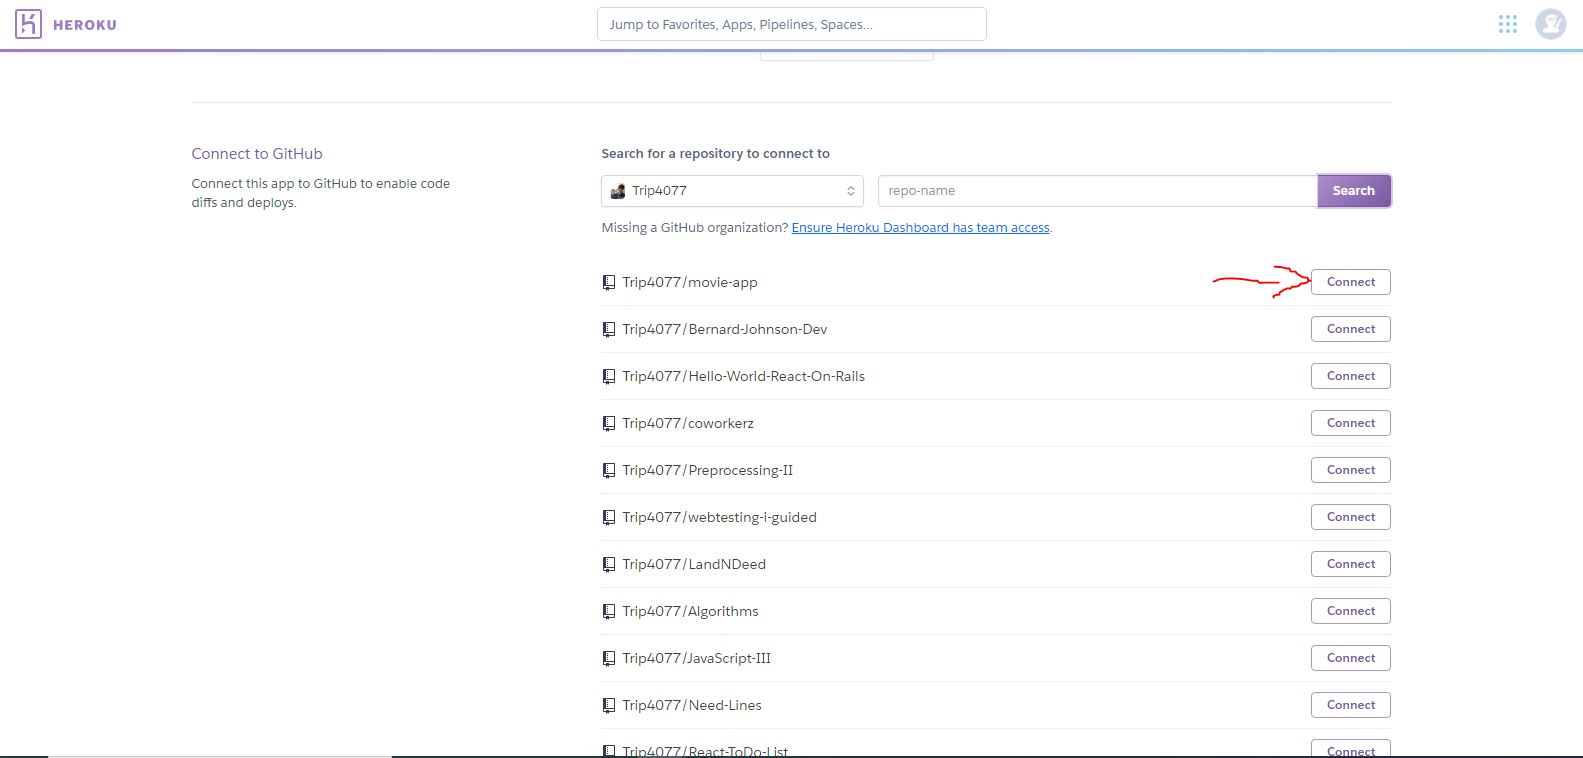Connect the Trip4077/Algorithms repository

click(1350, 611)
